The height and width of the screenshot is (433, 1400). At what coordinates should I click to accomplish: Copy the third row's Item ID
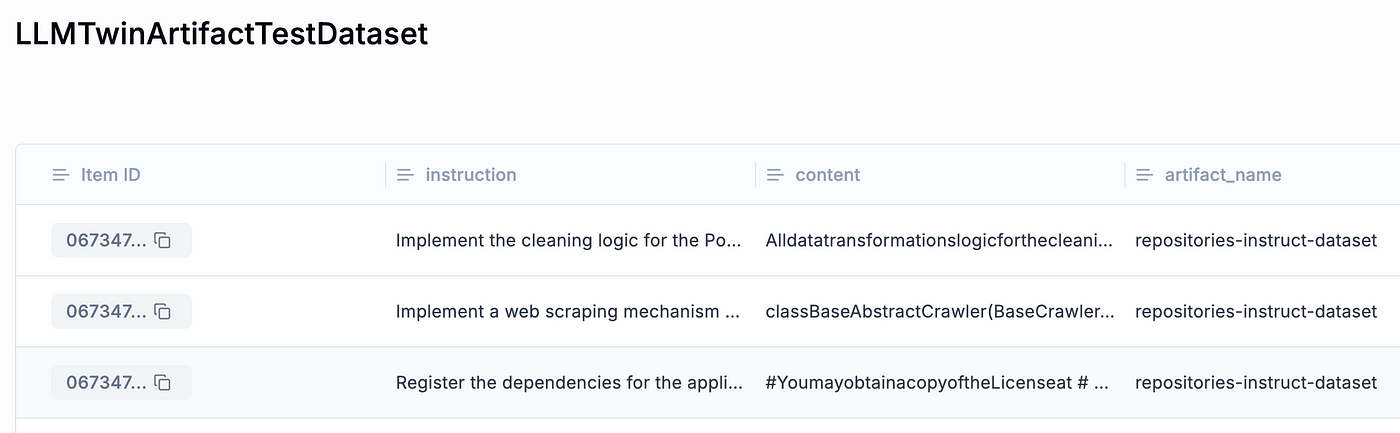pos(163,382)
